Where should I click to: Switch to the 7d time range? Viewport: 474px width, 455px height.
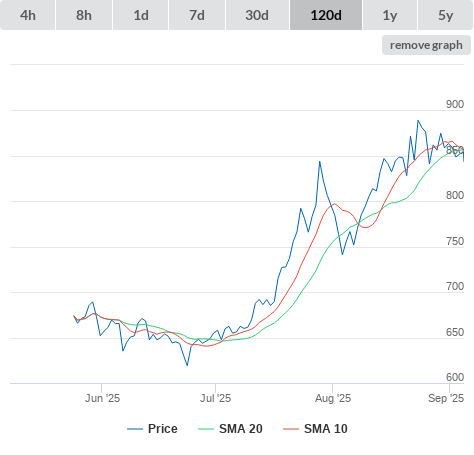tap(197, 15)
